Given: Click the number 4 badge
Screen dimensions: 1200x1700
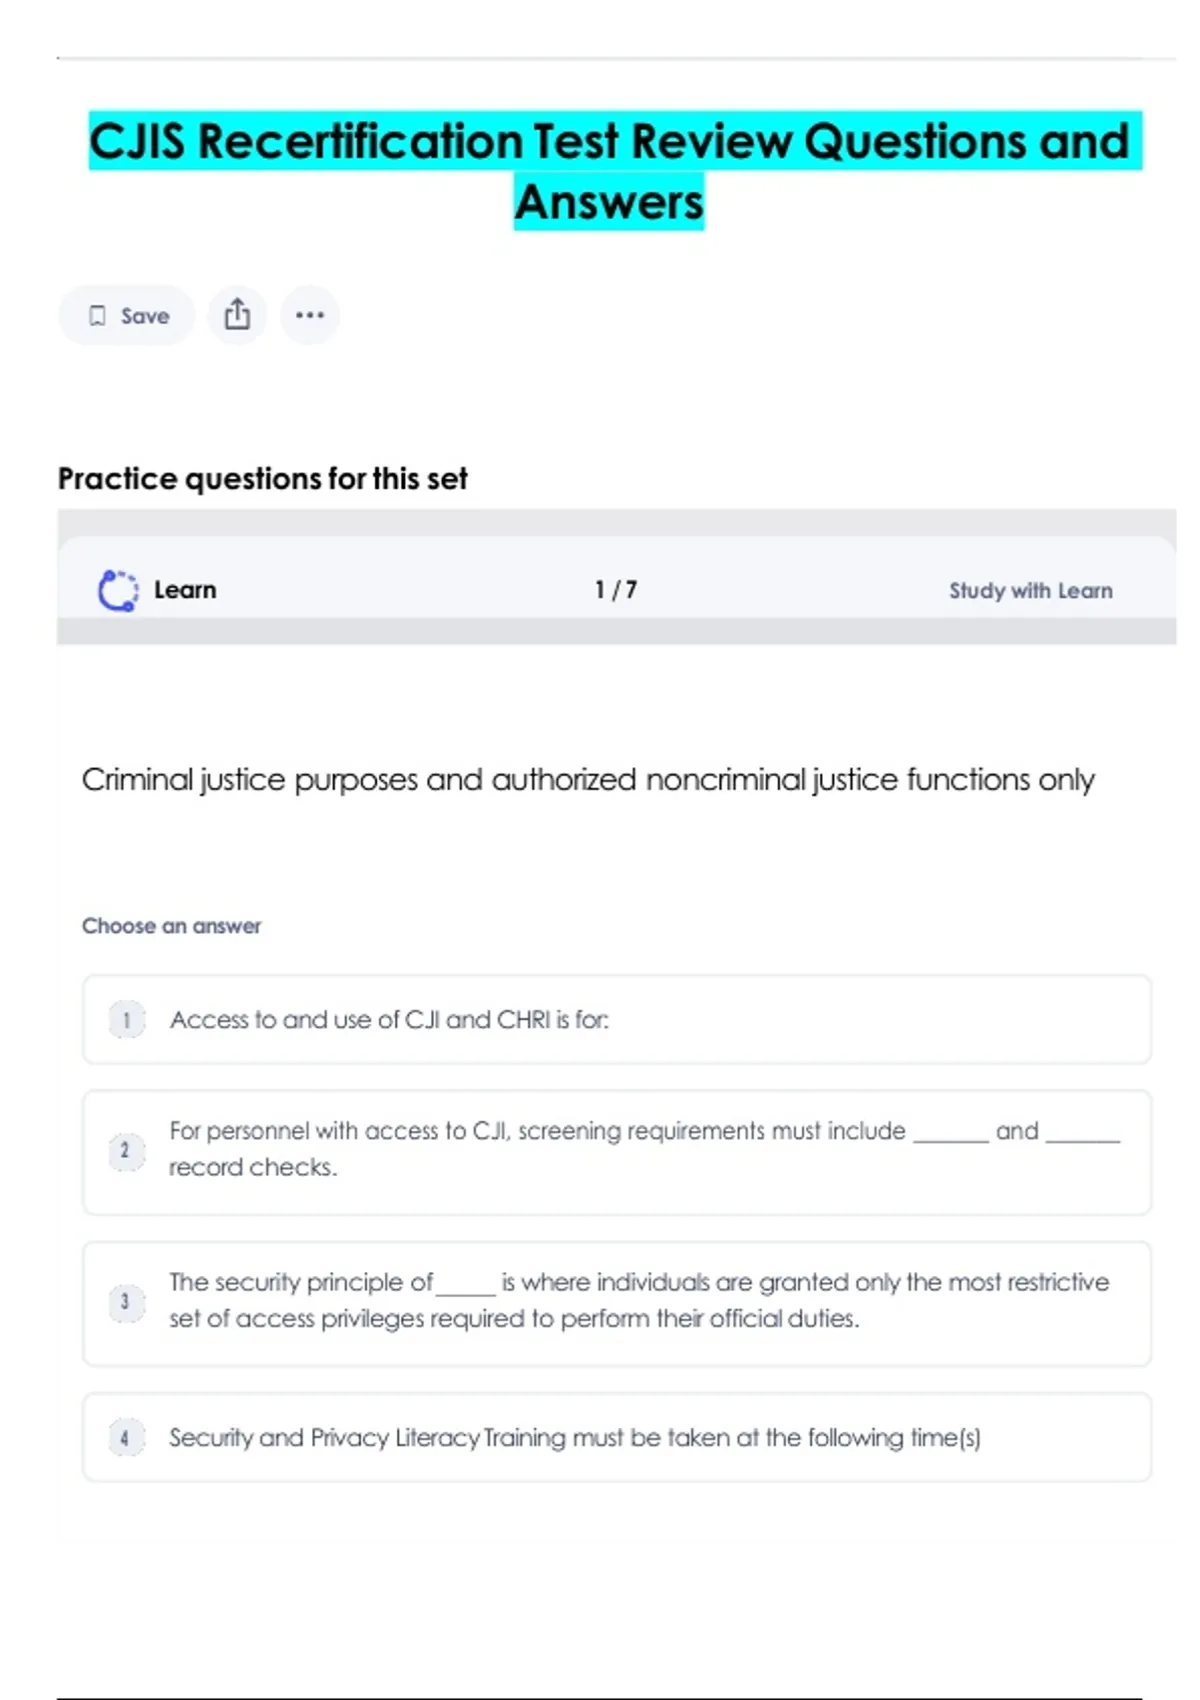Looking at the screenshot, I should 126,1438.
